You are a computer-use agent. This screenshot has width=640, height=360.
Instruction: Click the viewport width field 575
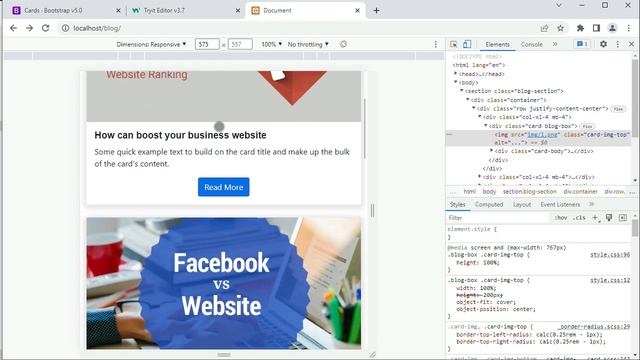tap(207, 44)
